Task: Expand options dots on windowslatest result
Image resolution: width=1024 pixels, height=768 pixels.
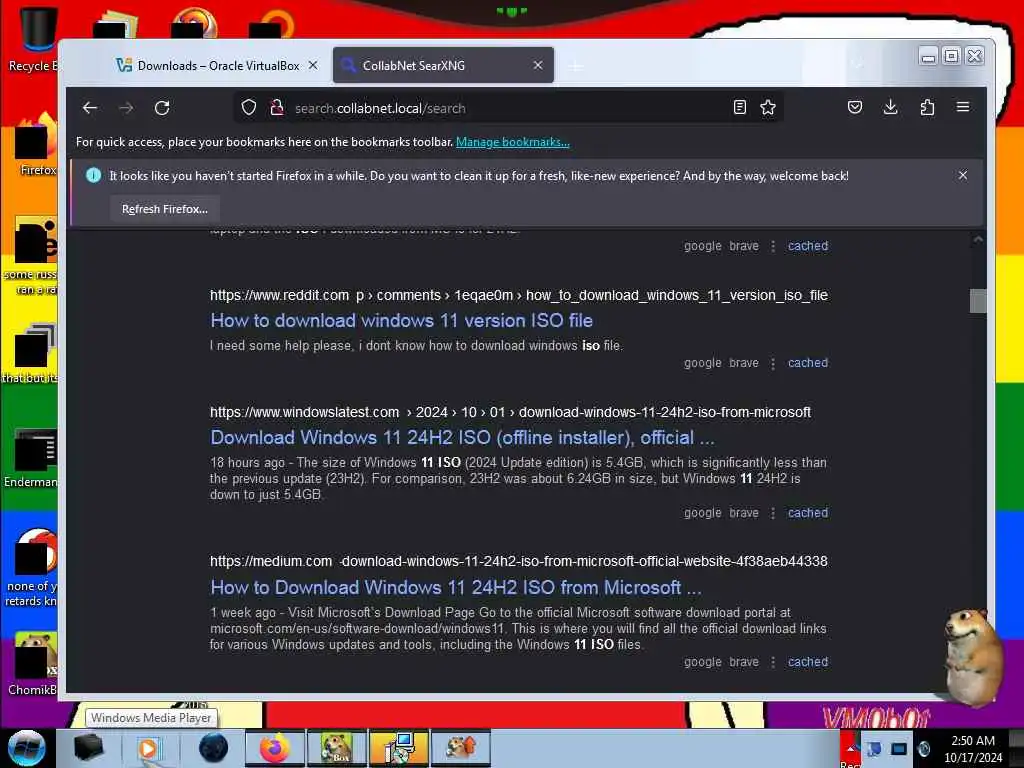Action: pyautogui.click(x=773, y=513)
